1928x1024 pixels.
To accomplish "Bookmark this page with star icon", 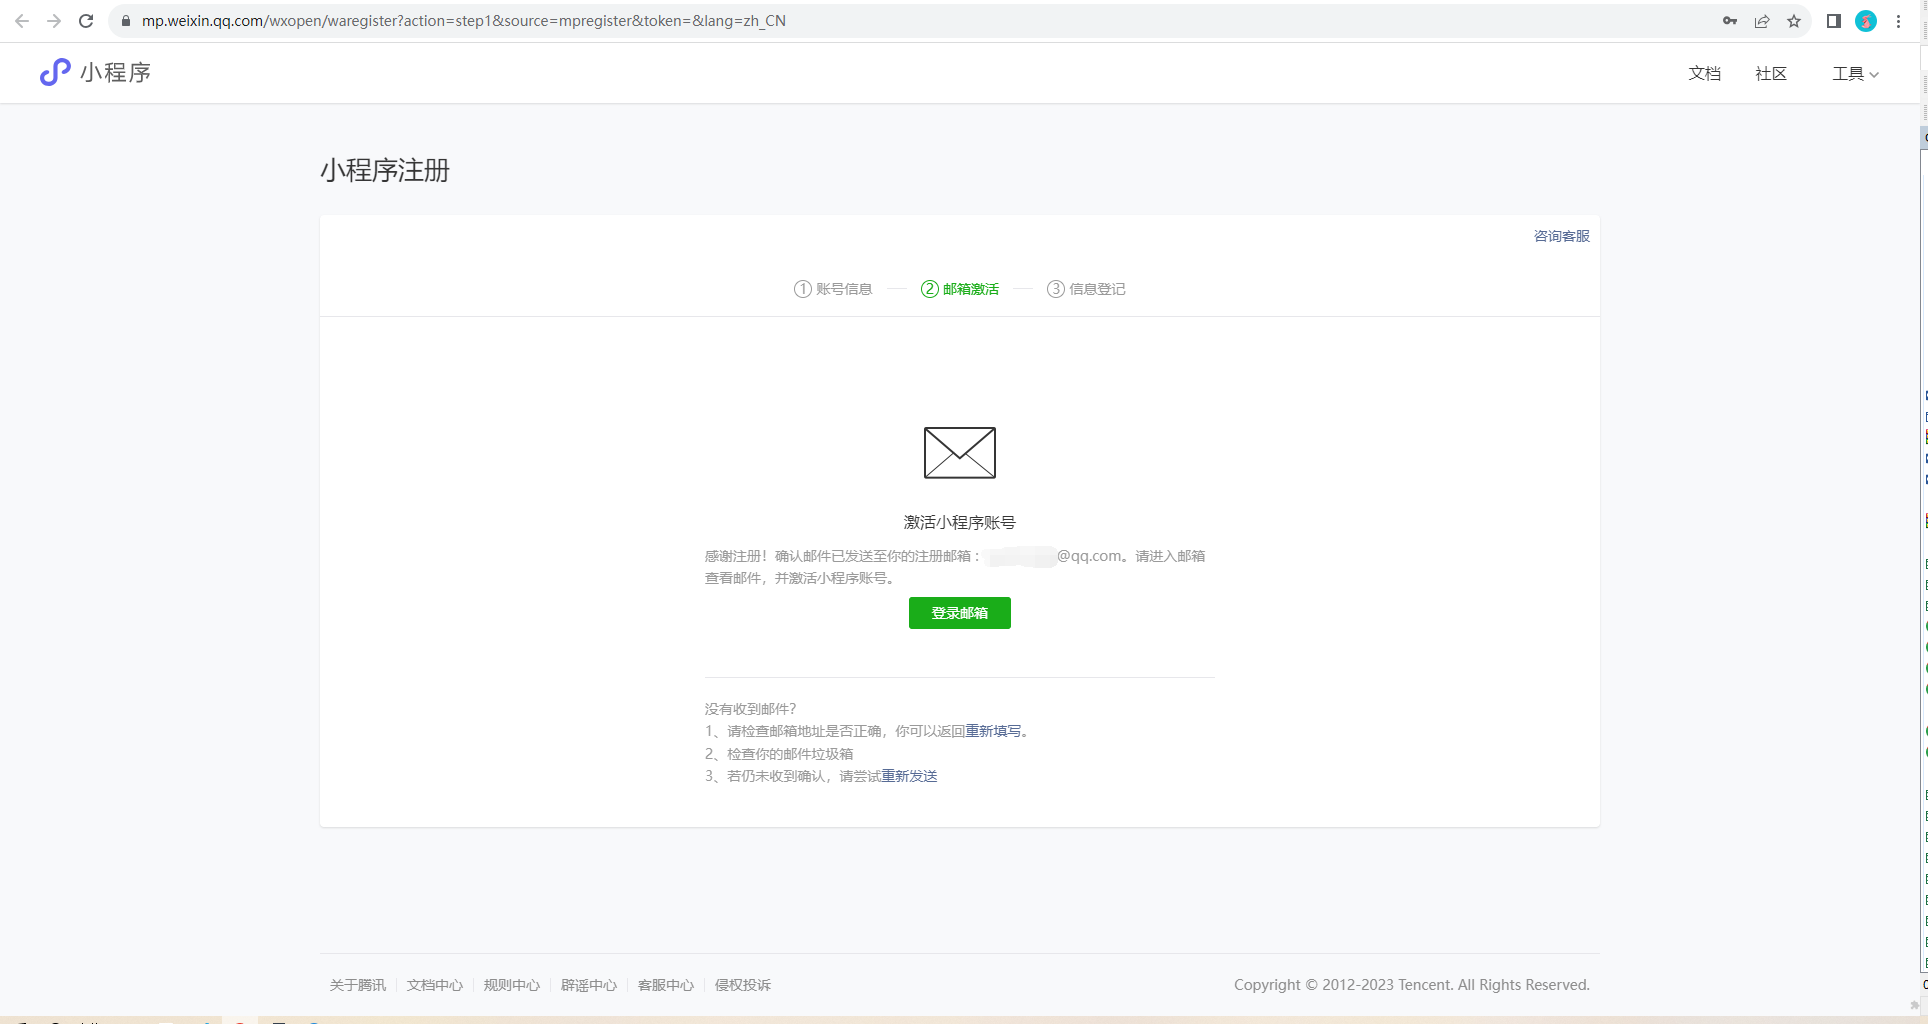I will coord(1794,21).
